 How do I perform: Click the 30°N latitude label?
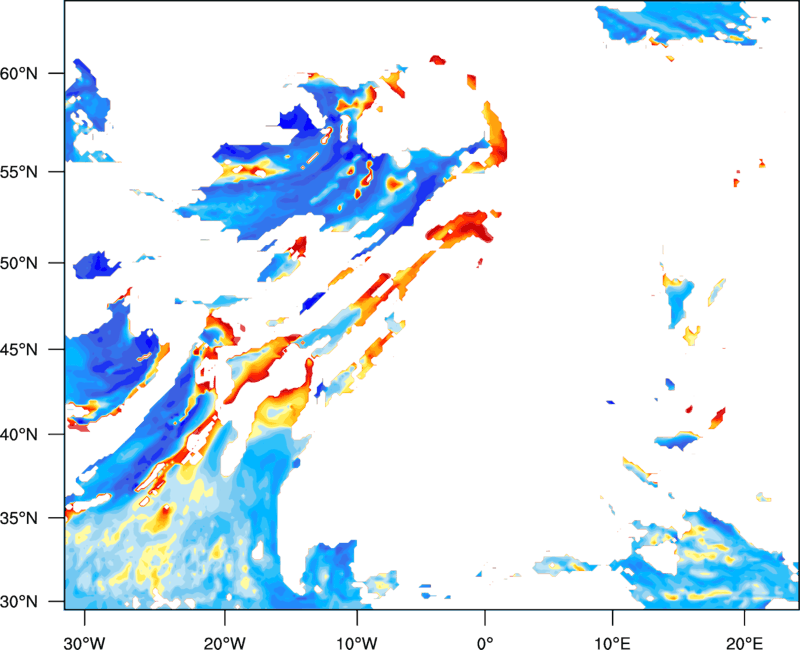coord(19,602)
